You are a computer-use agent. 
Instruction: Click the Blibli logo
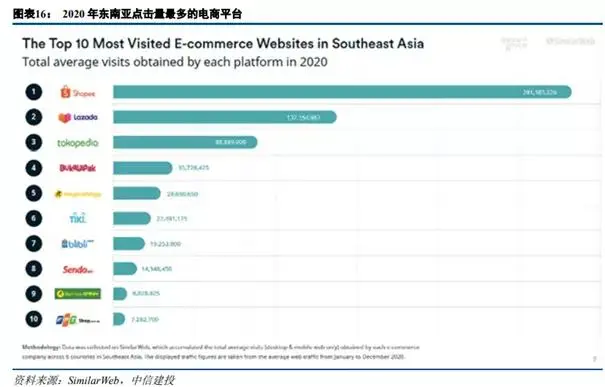pyautogui.click(x=78, y=243)
